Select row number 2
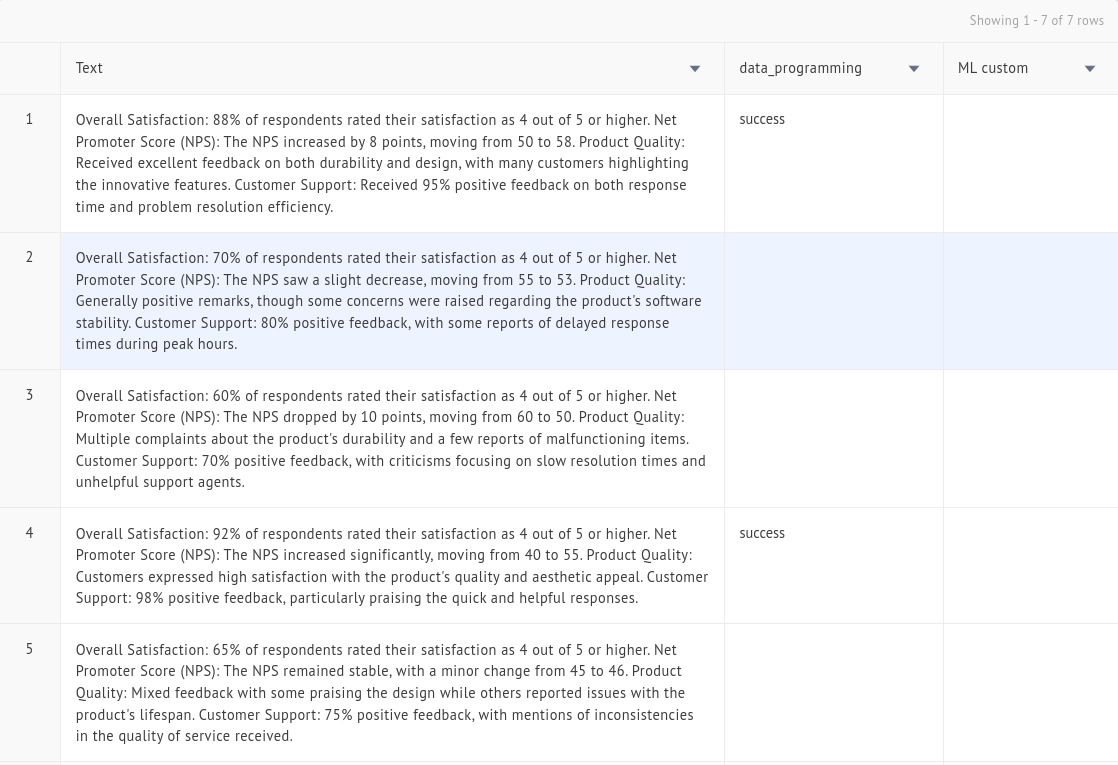This screenshot has width=1118, height=765. [29, 257]
